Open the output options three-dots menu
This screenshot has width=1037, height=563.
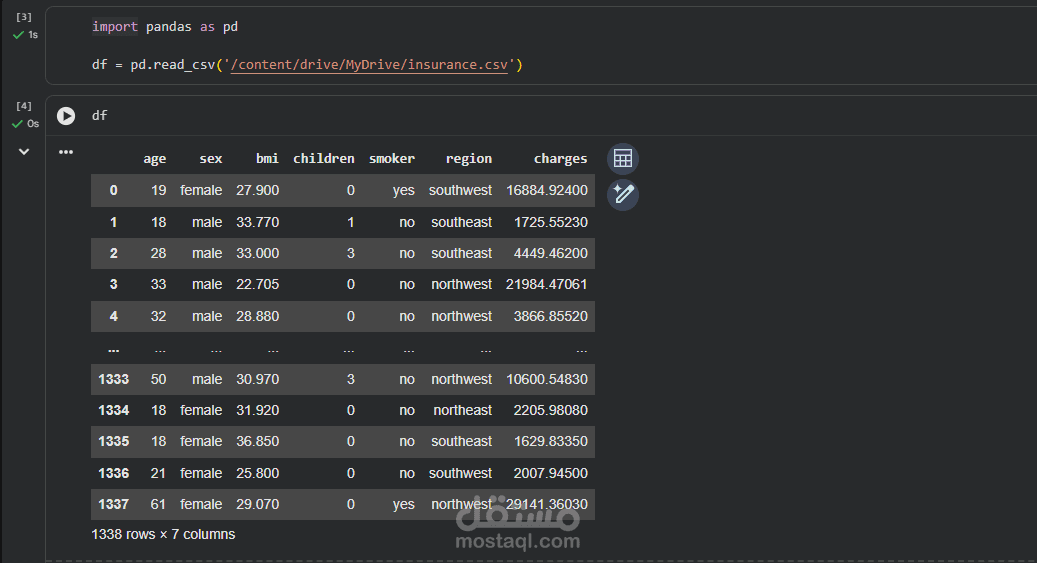(x=65, y=152)
